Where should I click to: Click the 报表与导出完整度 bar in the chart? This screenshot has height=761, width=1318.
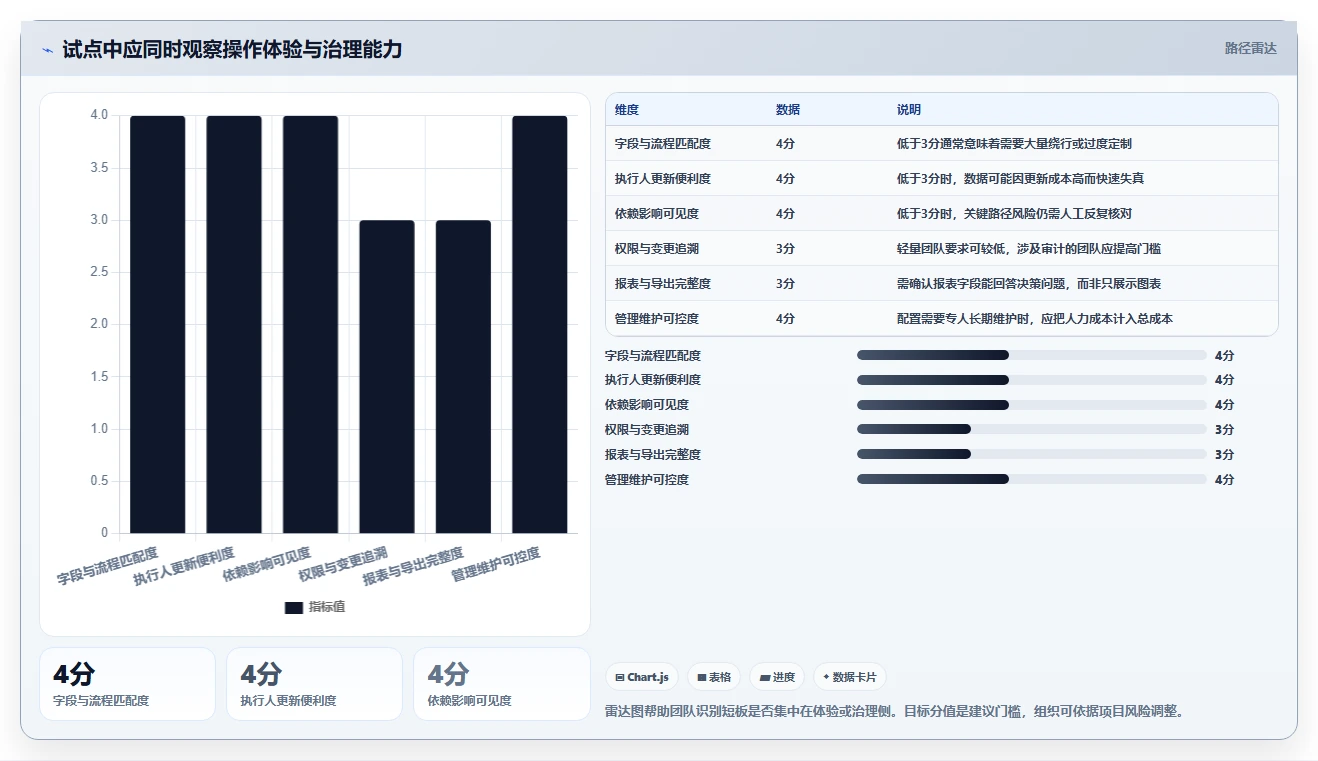tap(463, 377)
